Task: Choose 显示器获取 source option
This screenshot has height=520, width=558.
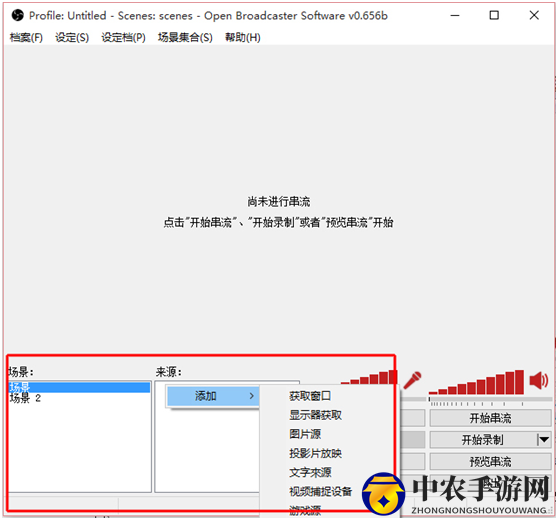Action: (x=315, y=415)
